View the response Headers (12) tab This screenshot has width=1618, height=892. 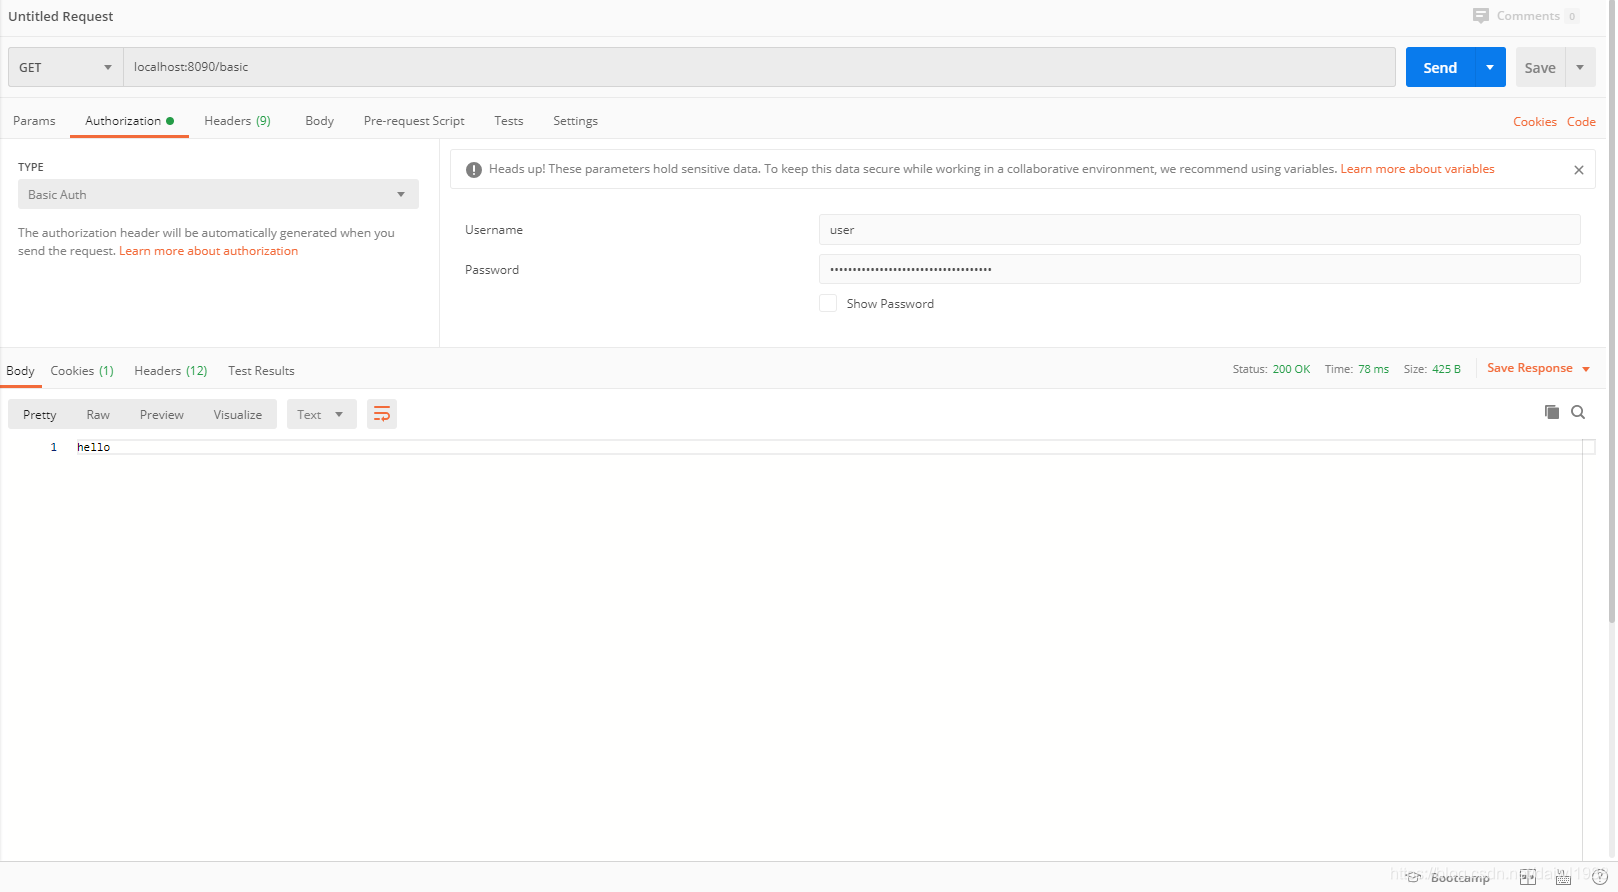click(170, 371)
